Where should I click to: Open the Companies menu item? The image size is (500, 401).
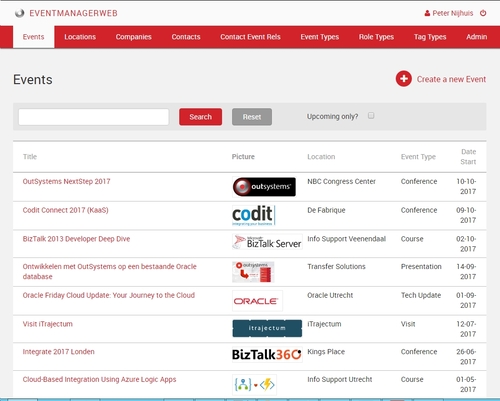133,37
